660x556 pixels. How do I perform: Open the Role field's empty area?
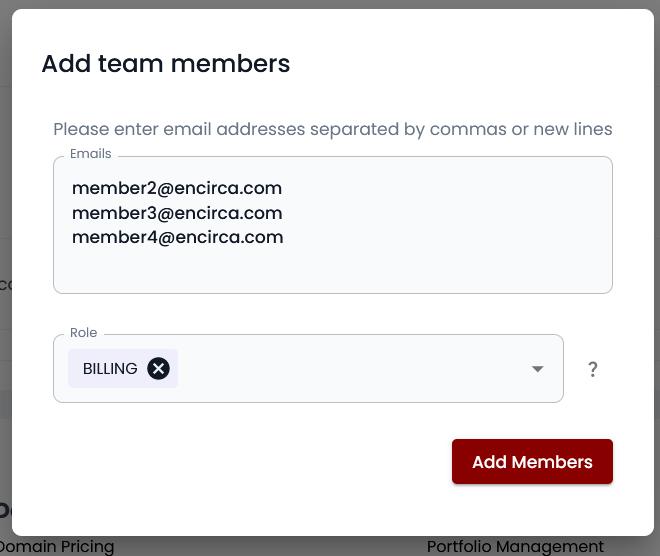350,369
